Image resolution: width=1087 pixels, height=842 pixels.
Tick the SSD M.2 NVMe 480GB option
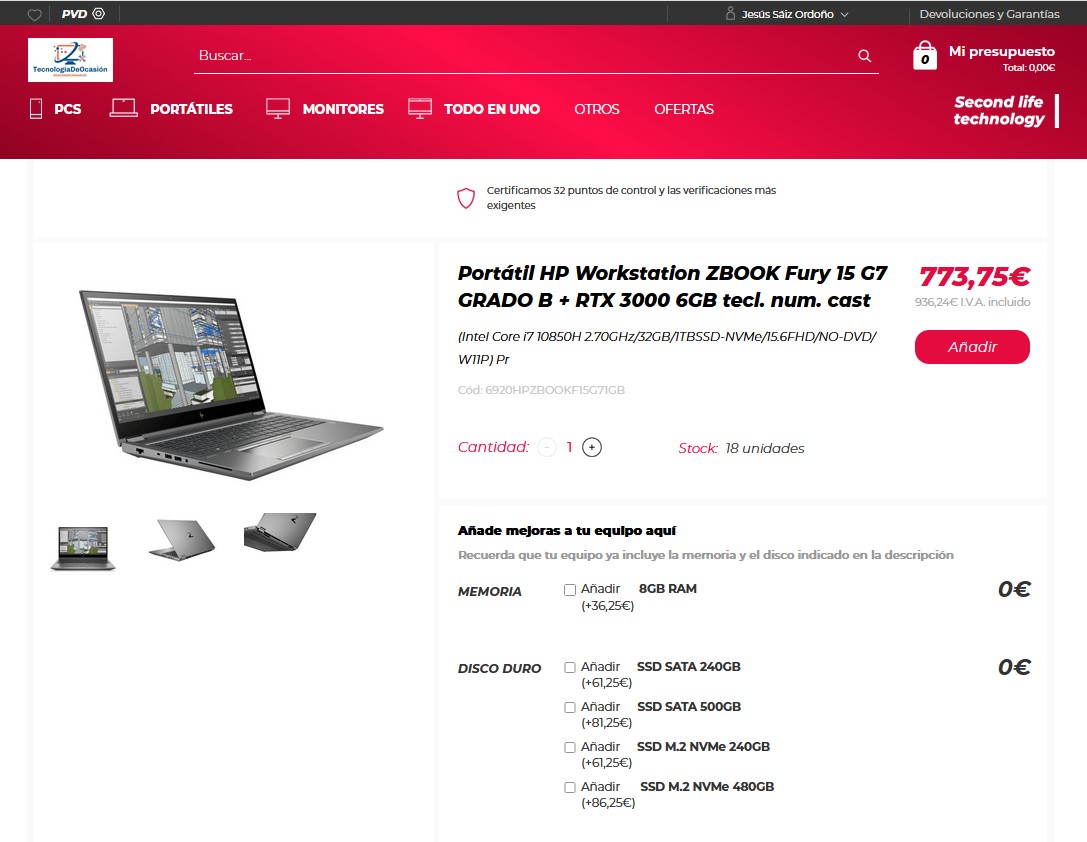click(x=570, y=787)
